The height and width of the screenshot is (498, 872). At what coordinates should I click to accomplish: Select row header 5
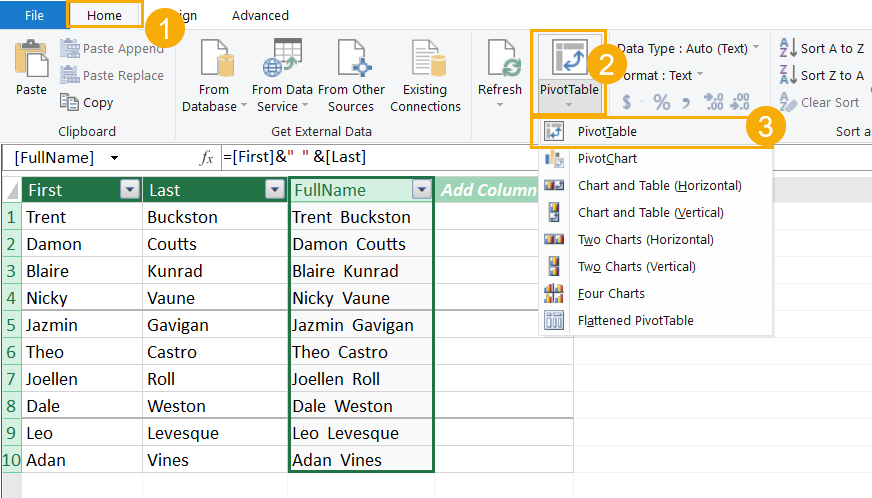click(12, 325)
